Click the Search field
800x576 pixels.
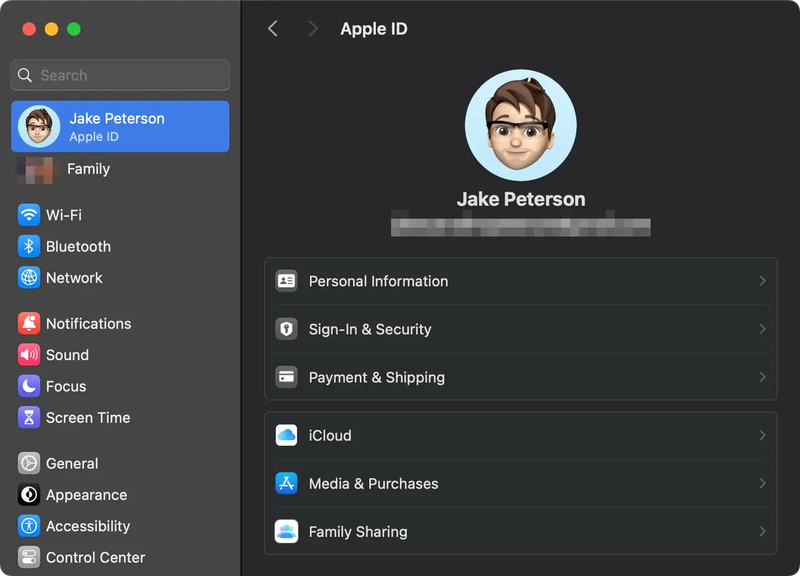tap(119, 75)
